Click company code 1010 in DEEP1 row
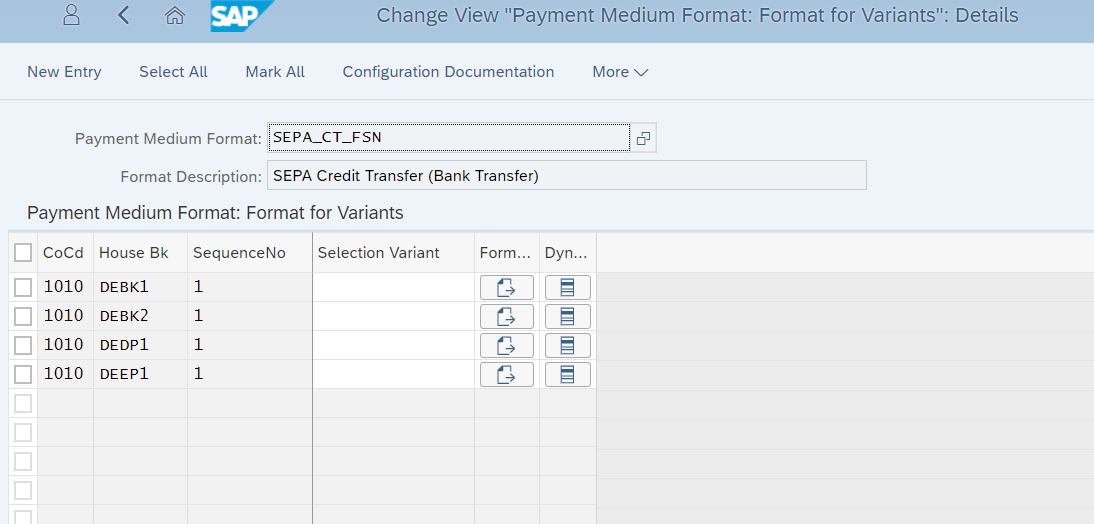Screen dimensions: 1094x524 pyautogui.click(x=65, y=374)
